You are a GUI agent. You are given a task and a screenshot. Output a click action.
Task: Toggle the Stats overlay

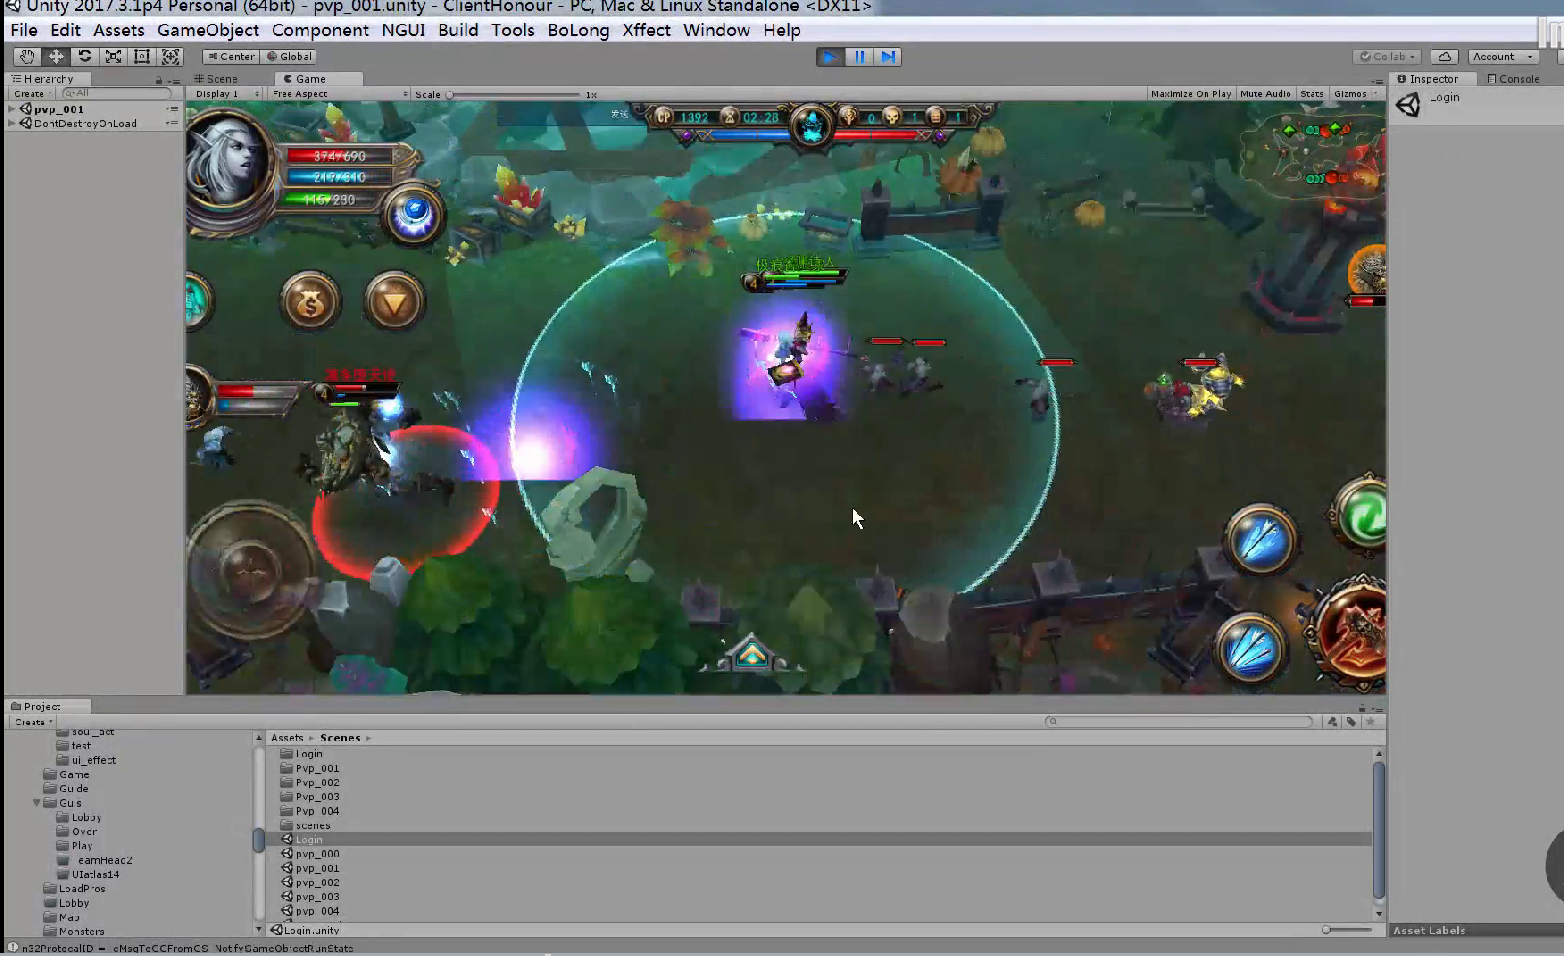[x=1311, y=94]
